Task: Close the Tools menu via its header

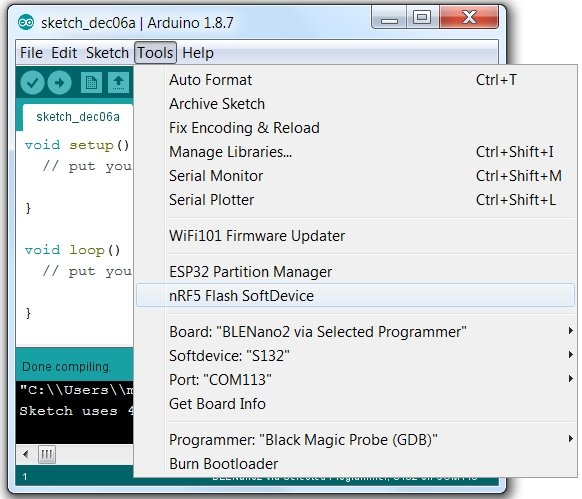Action: pyautogui.click(x=155, y=53)
